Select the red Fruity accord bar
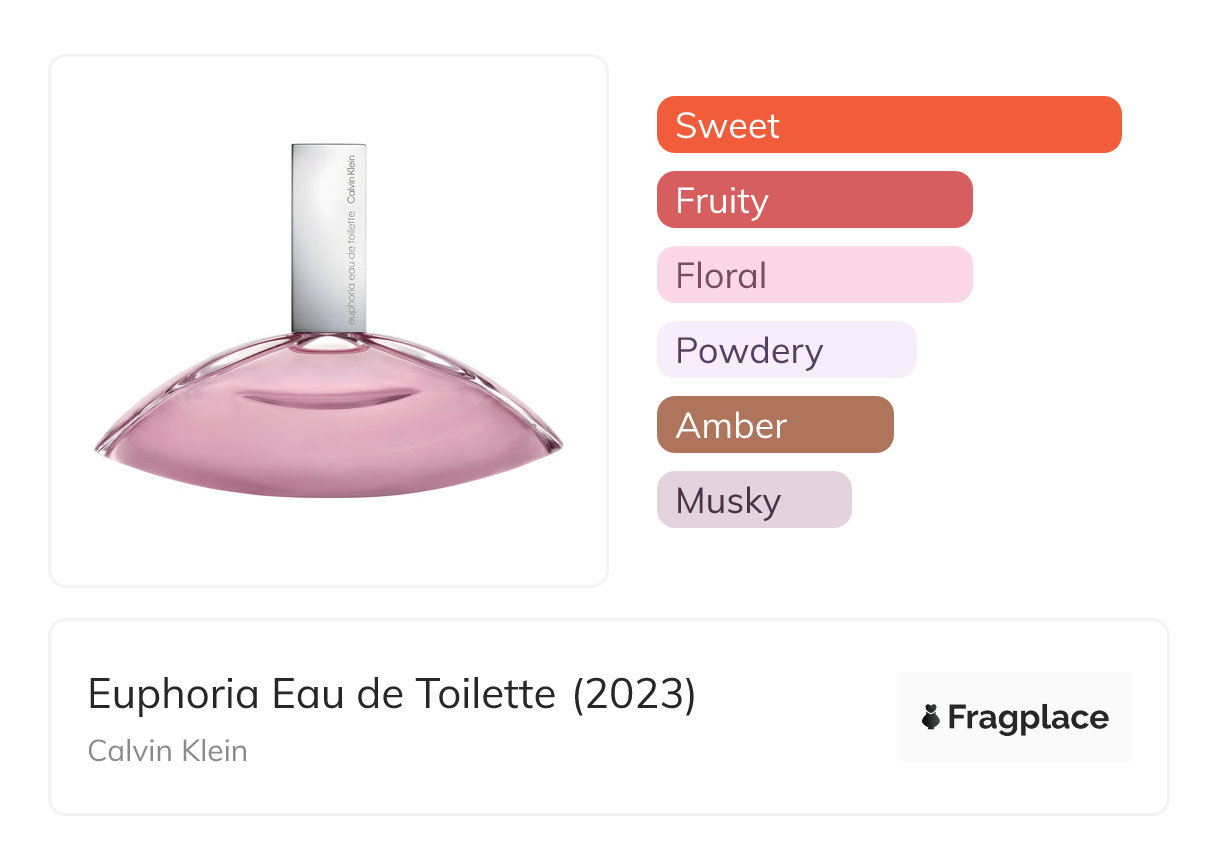This screenshot has height=864, width=1218. coord(814,200)
